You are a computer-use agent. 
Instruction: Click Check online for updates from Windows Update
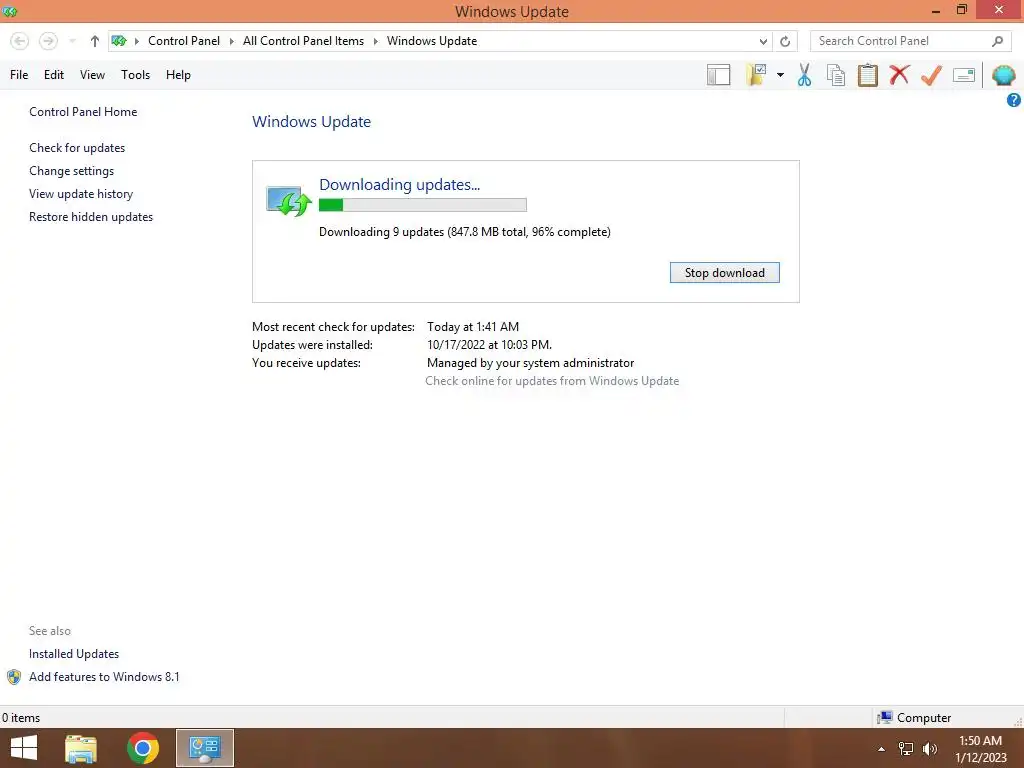tap(552, 381)
